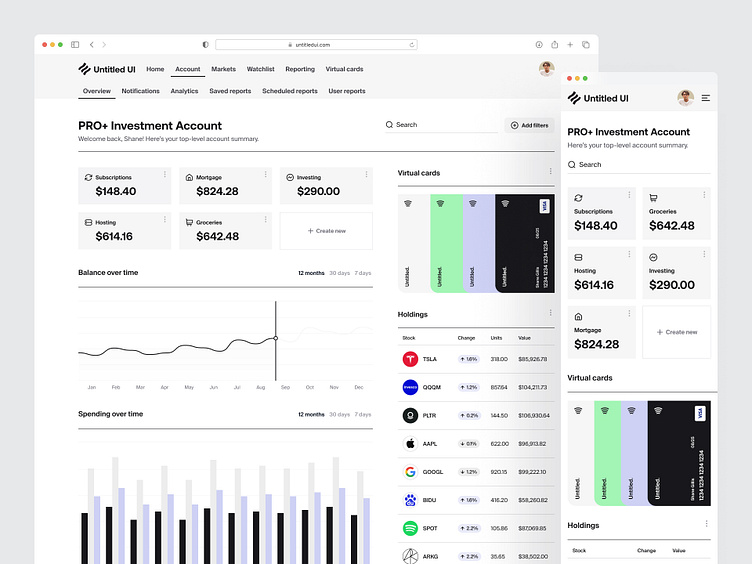Viewport: 752px width, 564px height.
Task: Select the green virtual card
Action: 447,243
